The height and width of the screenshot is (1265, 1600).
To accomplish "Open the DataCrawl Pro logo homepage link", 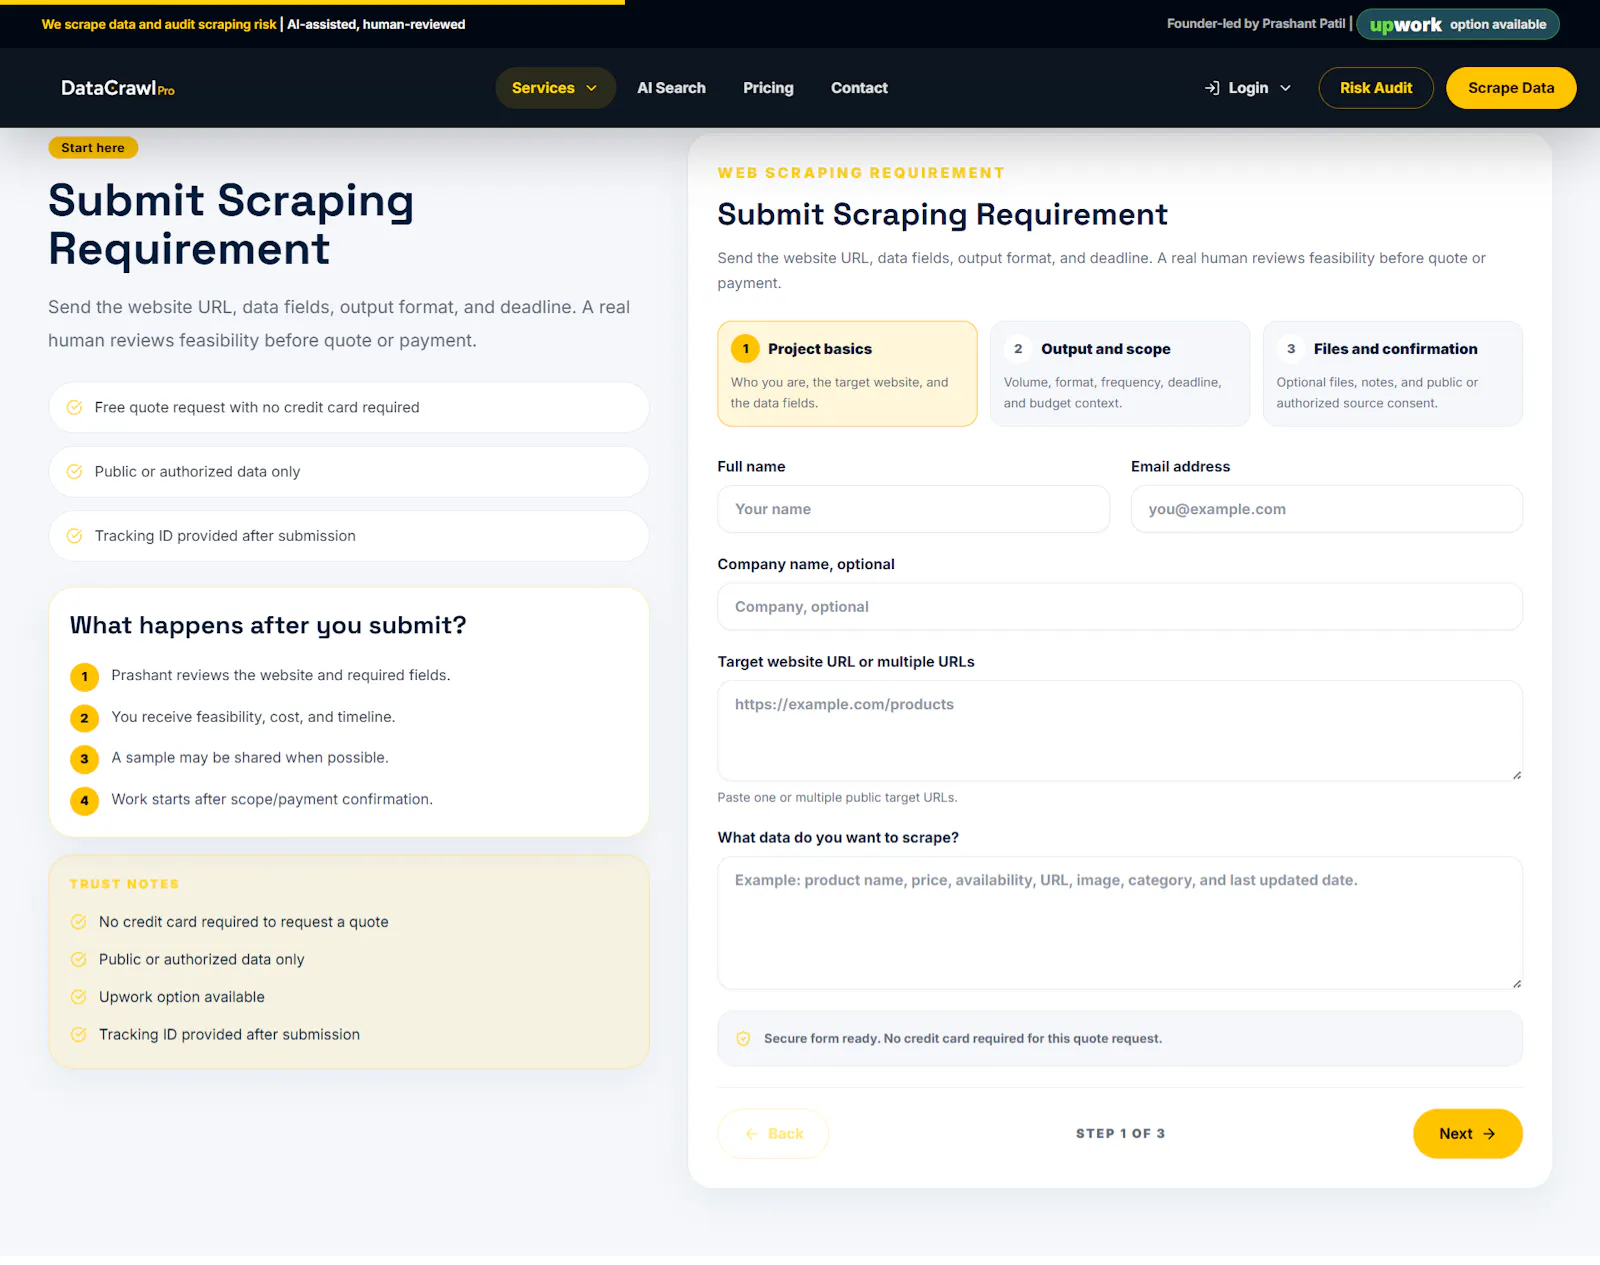I will coord(118,88).
